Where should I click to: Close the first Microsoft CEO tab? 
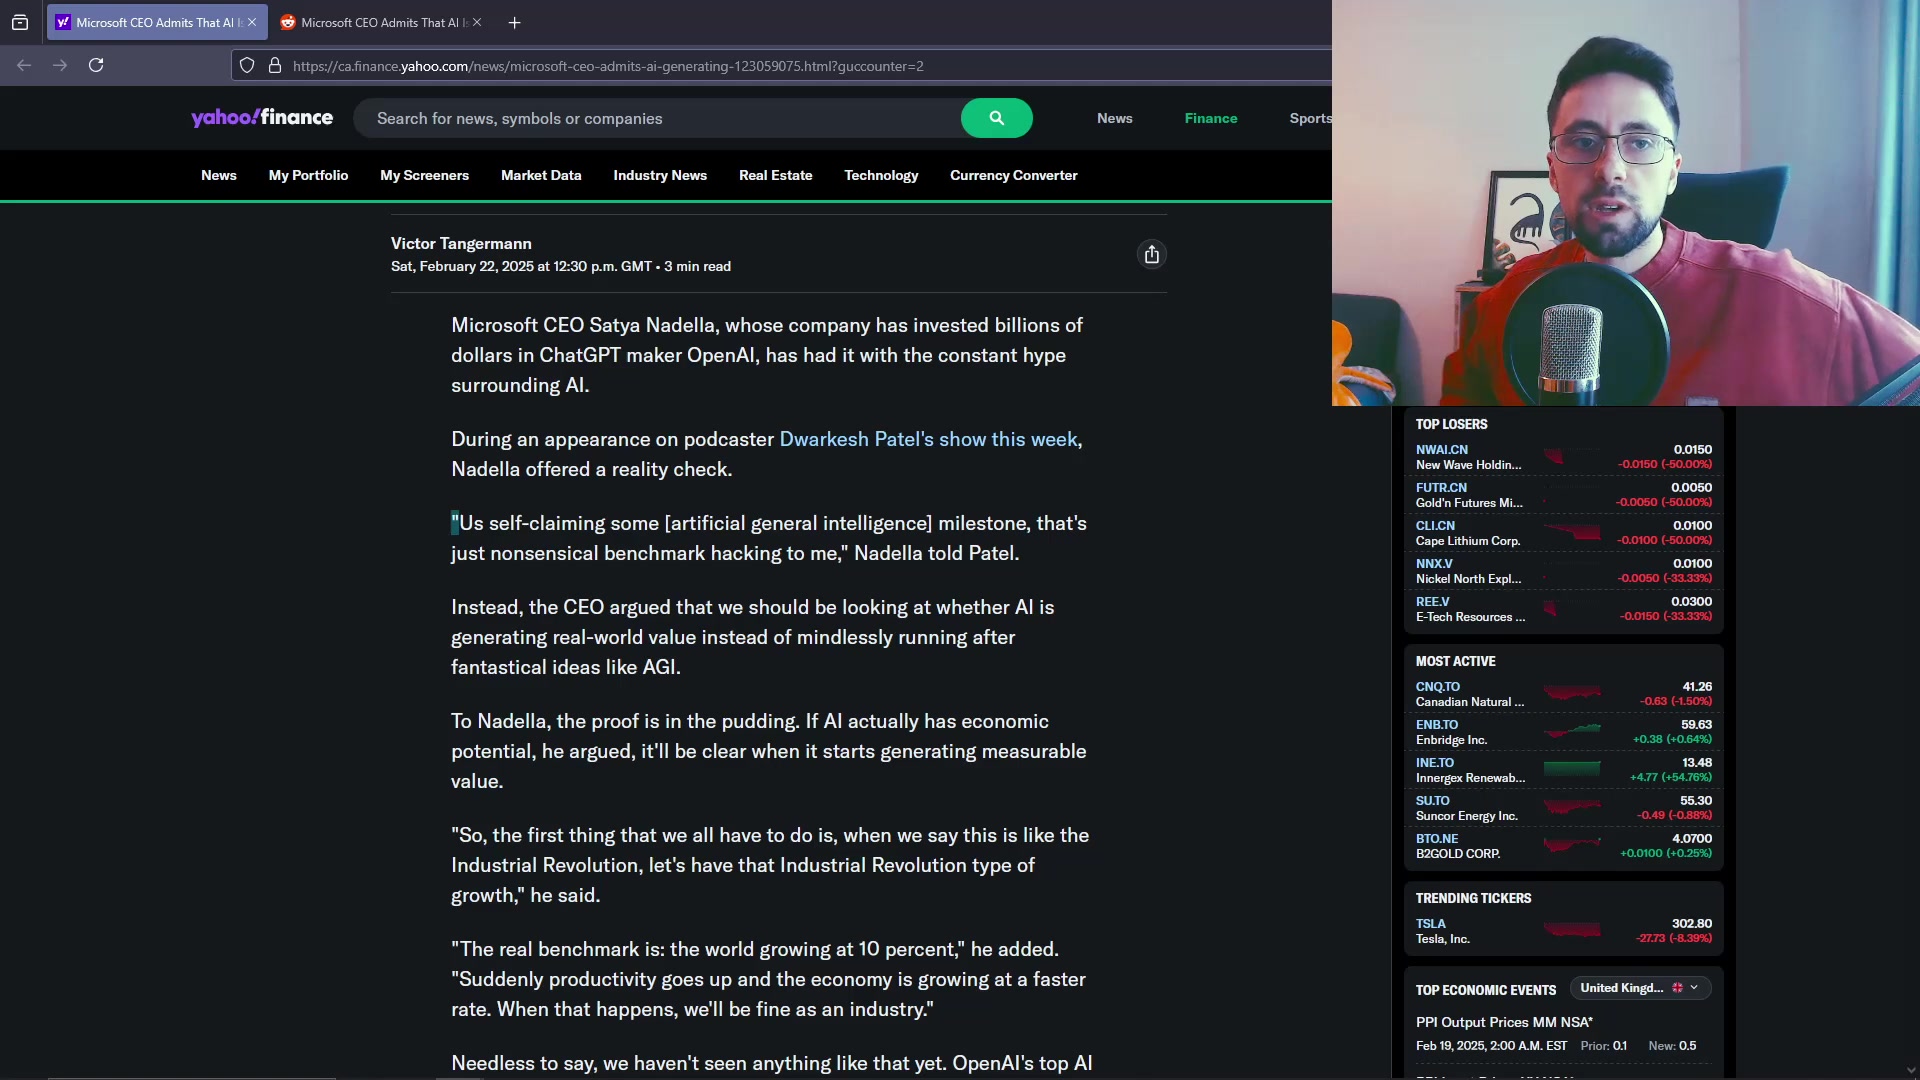[x=252, y=22]
